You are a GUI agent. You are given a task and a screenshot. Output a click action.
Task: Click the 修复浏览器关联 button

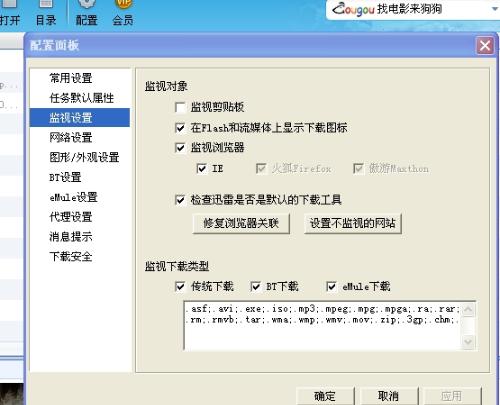[x=241, y=223]
